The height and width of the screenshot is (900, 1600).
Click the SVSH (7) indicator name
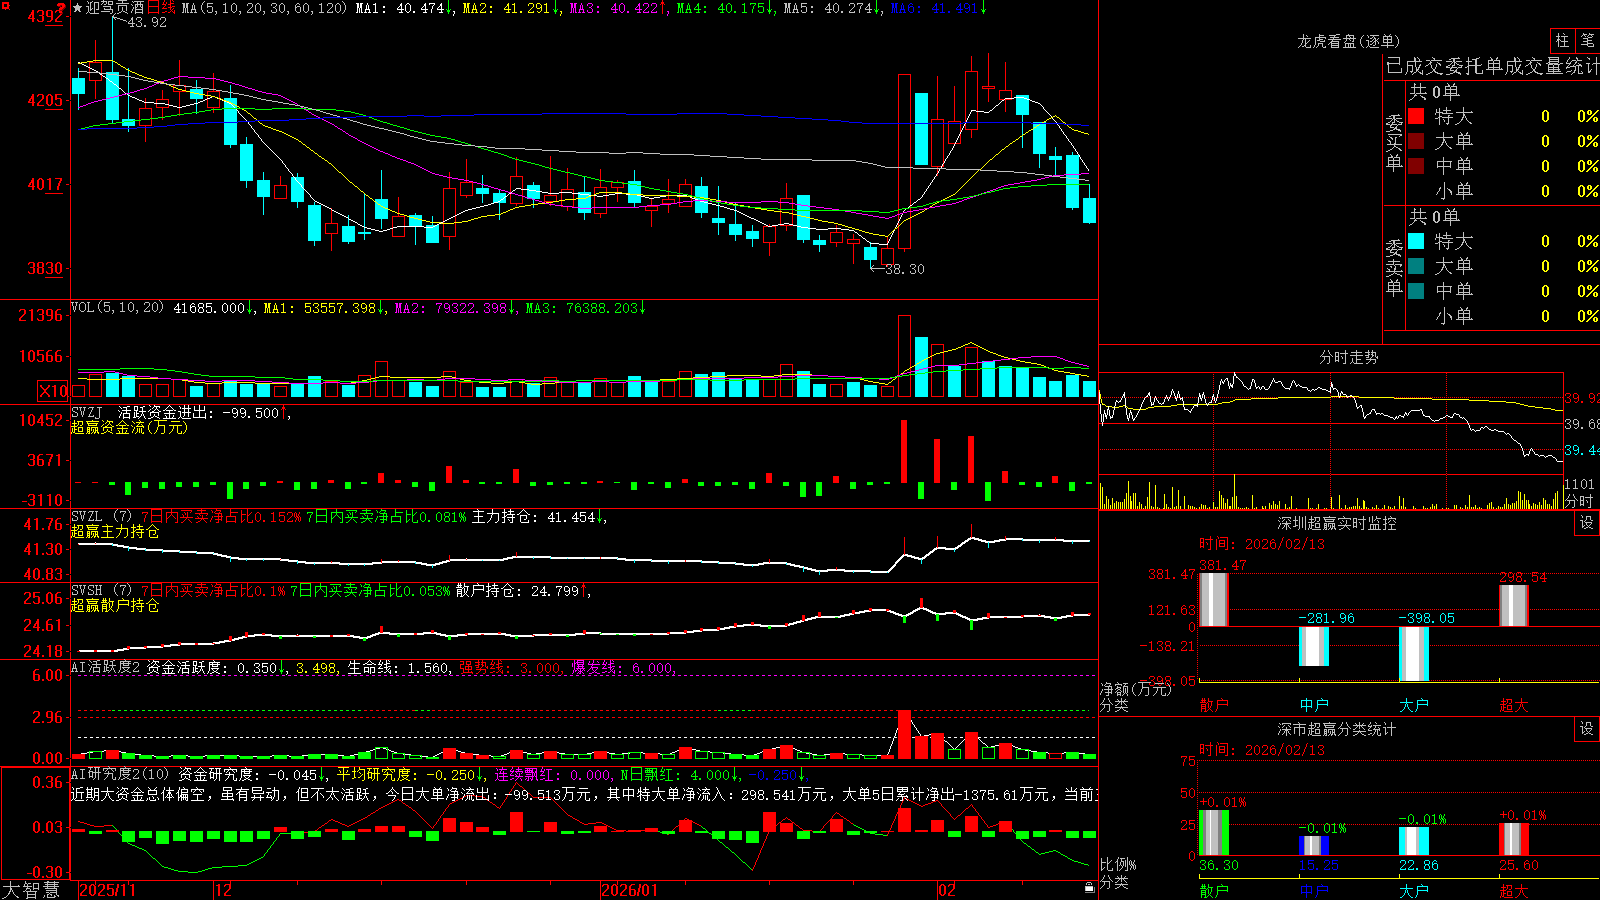pos(101,591)
